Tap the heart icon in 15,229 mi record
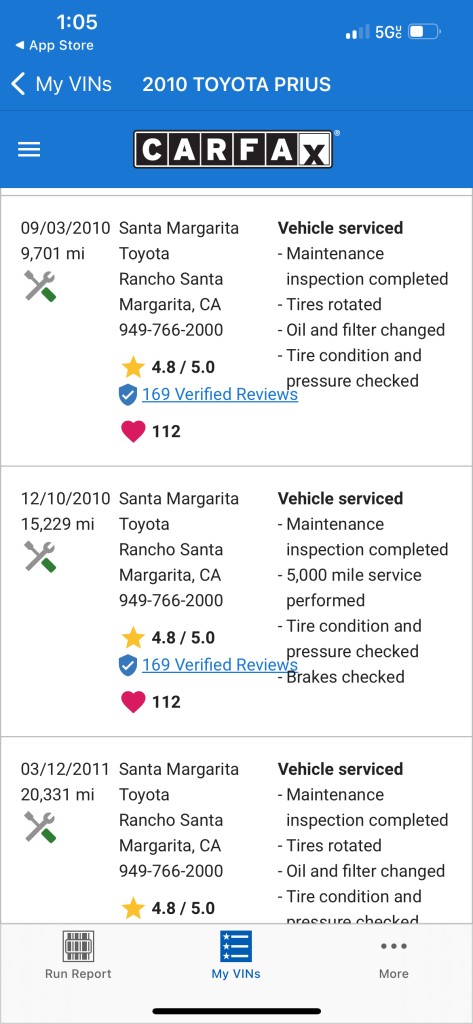 tap(133, 702)
